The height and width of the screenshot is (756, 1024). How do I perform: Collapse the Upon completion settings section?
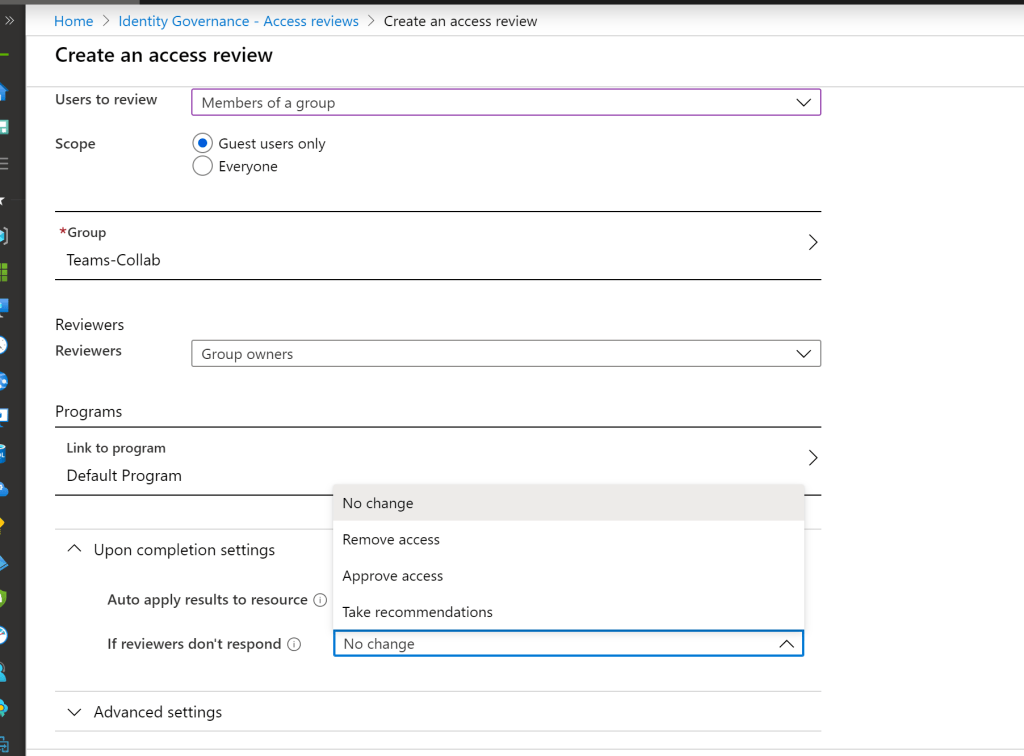(74, 549)
